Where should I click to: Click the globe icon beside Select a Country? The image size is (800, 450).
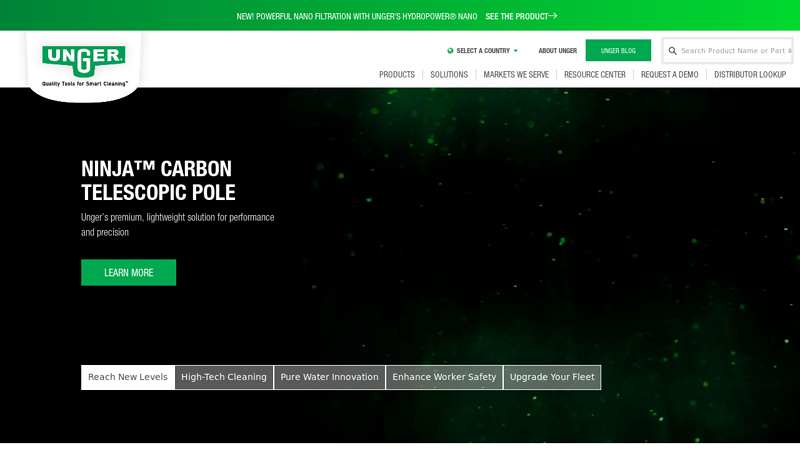click(x=450, y=51)
